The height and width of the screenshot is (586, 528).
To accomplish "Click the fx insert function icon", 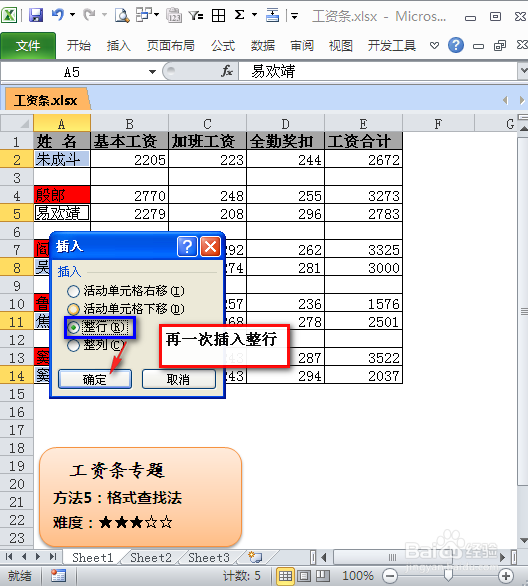I will [x=227, y=71].
